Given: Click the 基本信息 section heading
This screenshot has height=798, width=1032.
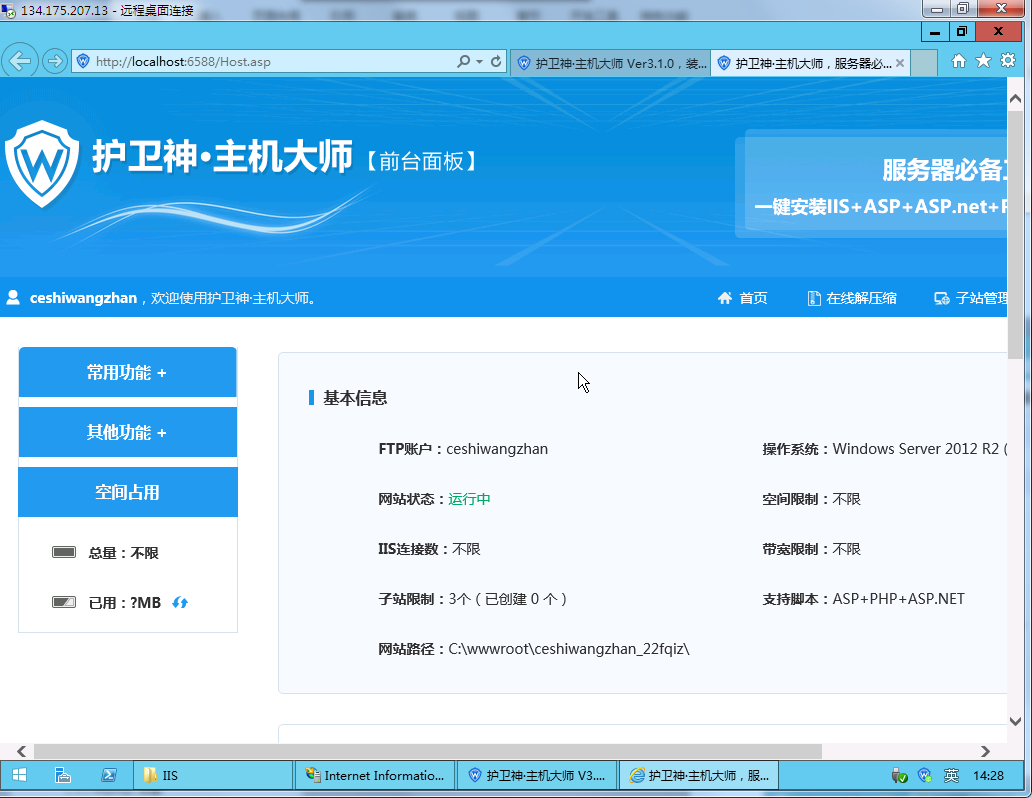Looking at the screenshot, I should coord(355,398).
